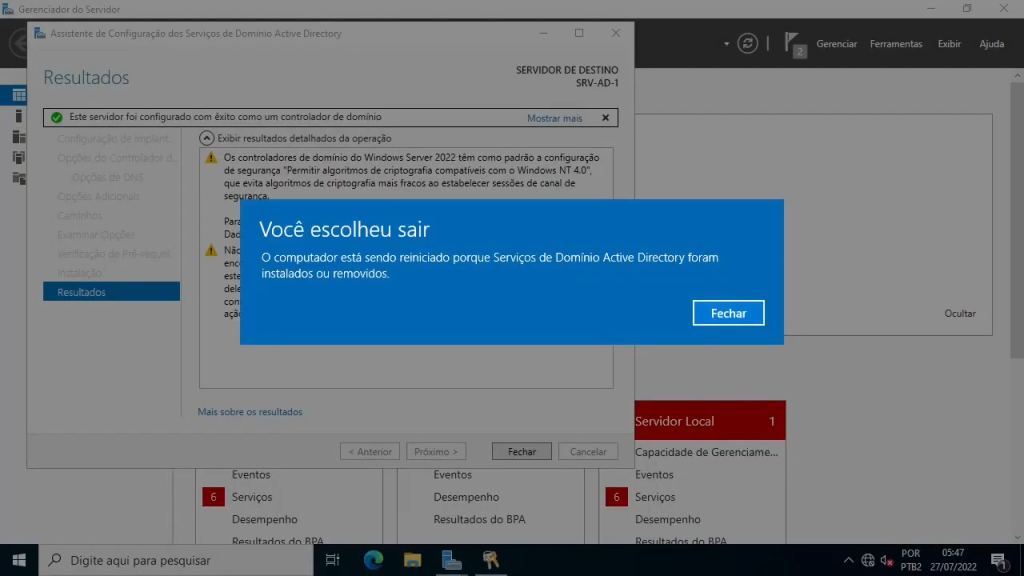Click the wizard's window icon in title bar

(x=39, y=33)
